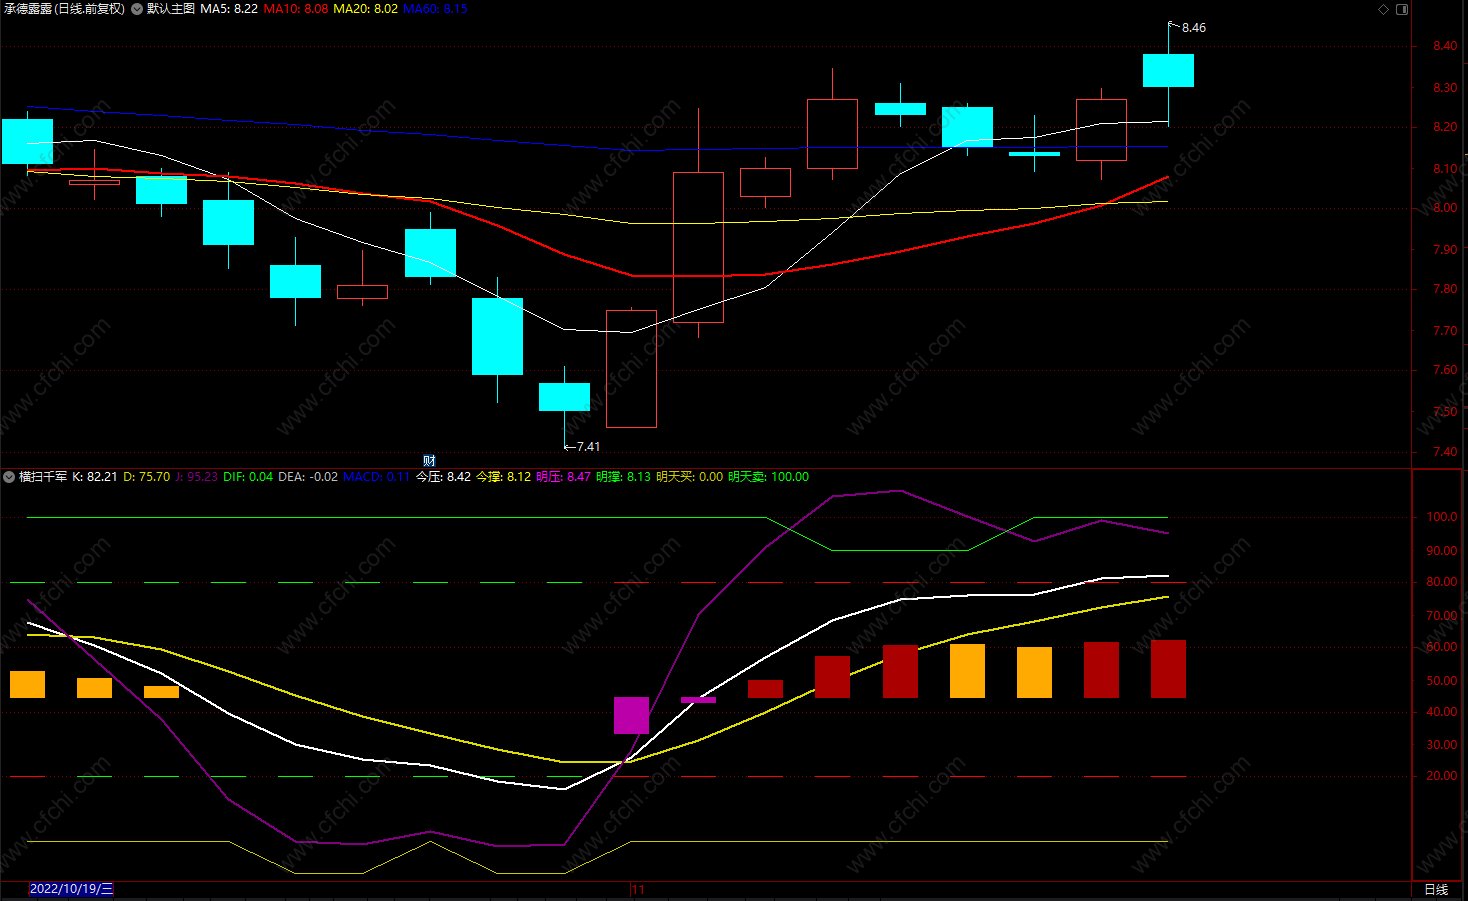
Task: Click the 明撑: 8.13 value
Action: point(623,477)
